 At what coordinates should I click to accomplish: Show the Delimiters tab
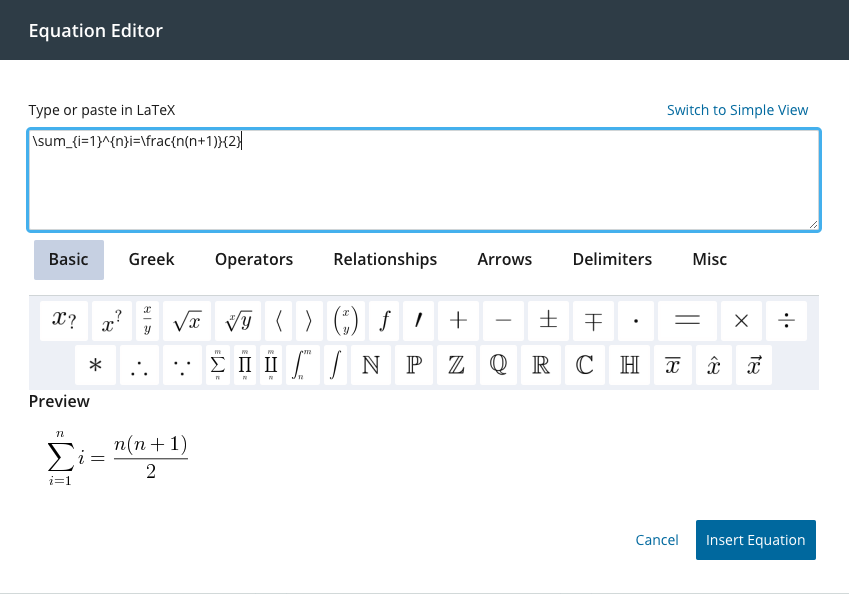point(612,259)
